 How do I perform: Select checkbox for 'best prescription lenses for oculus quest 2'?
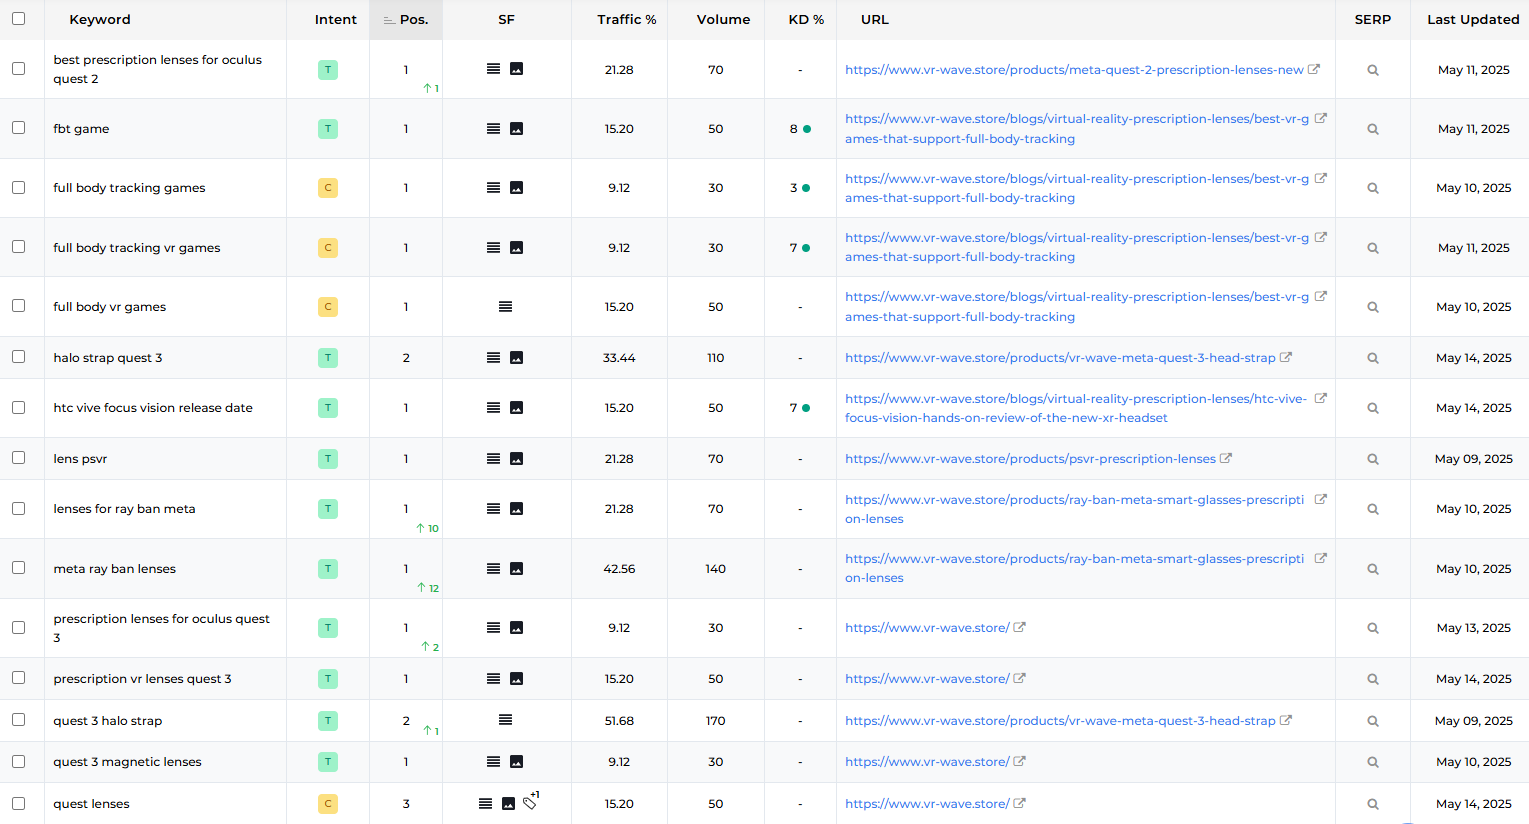point(18,69)
